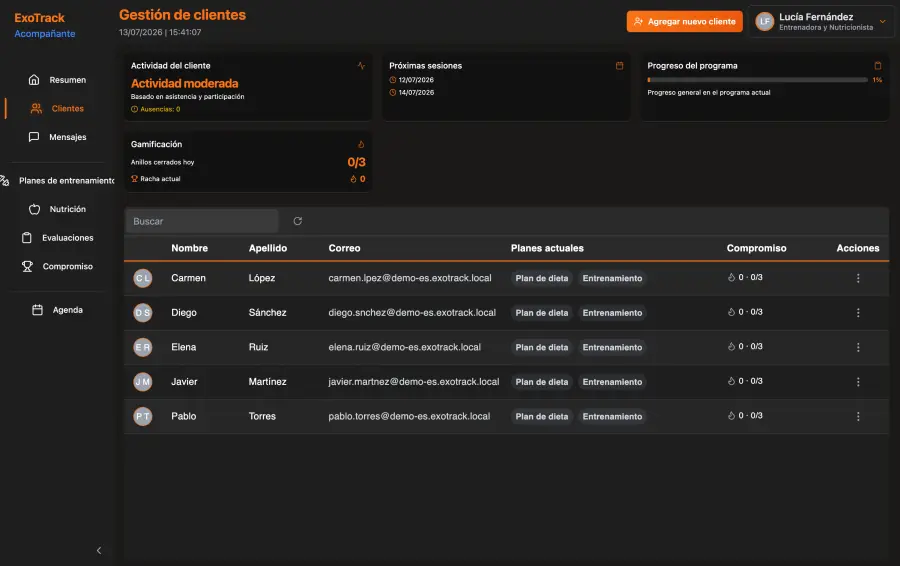The image size is (900, 566).
Task: Click the refresh icon beside the search box
Action: 297,221
